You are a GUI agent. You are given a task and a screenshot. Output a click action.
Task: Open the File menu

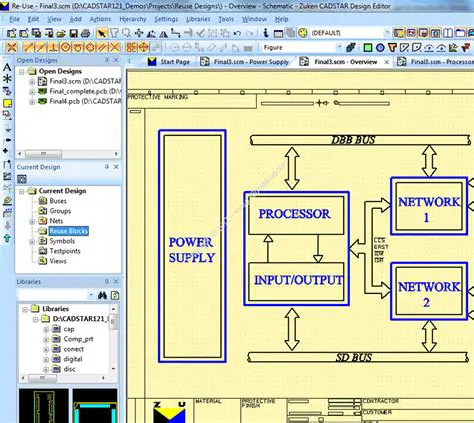coord(14,19)
